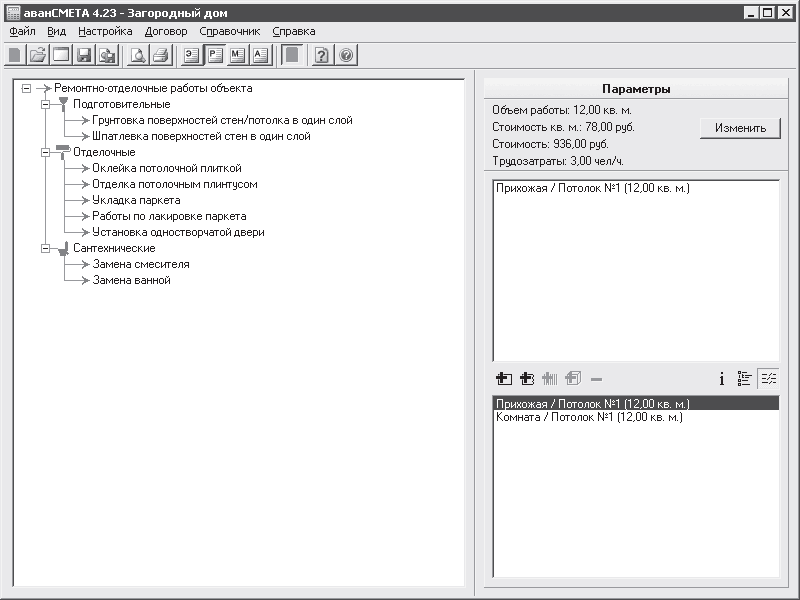The height and width of the screenshot is (600, 800).
Task: Click the Изменить button
Action: [x=740, y=128]
